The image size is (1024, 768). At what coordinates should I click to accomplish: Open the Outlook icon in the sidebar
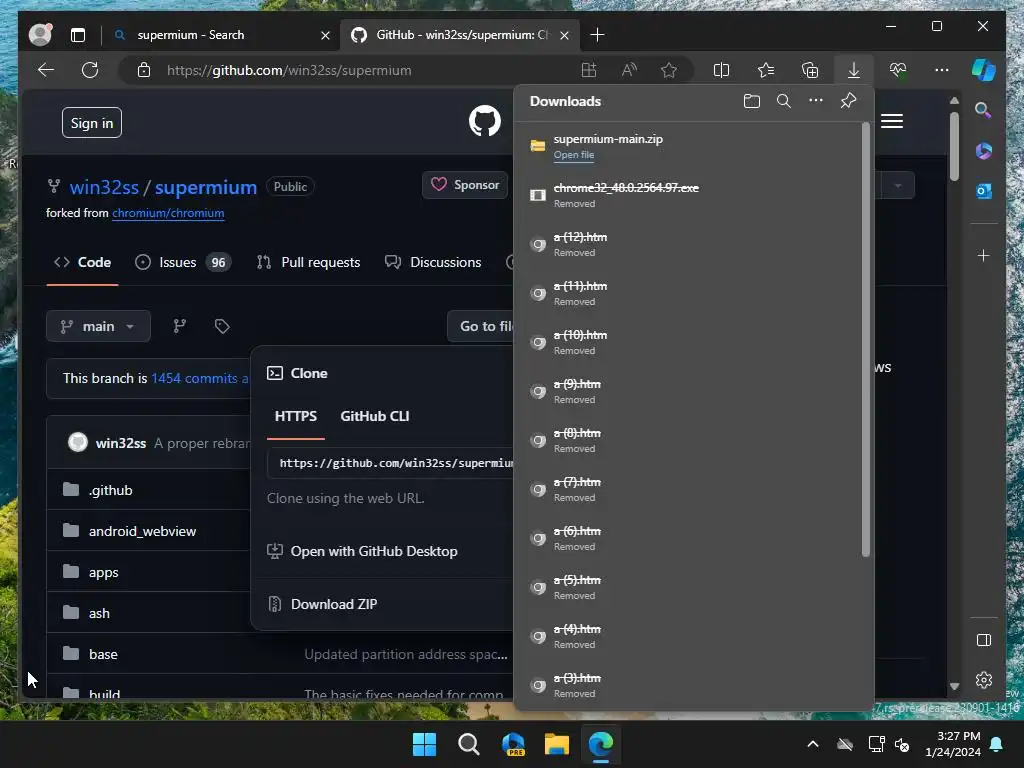[x=984, y=191]
